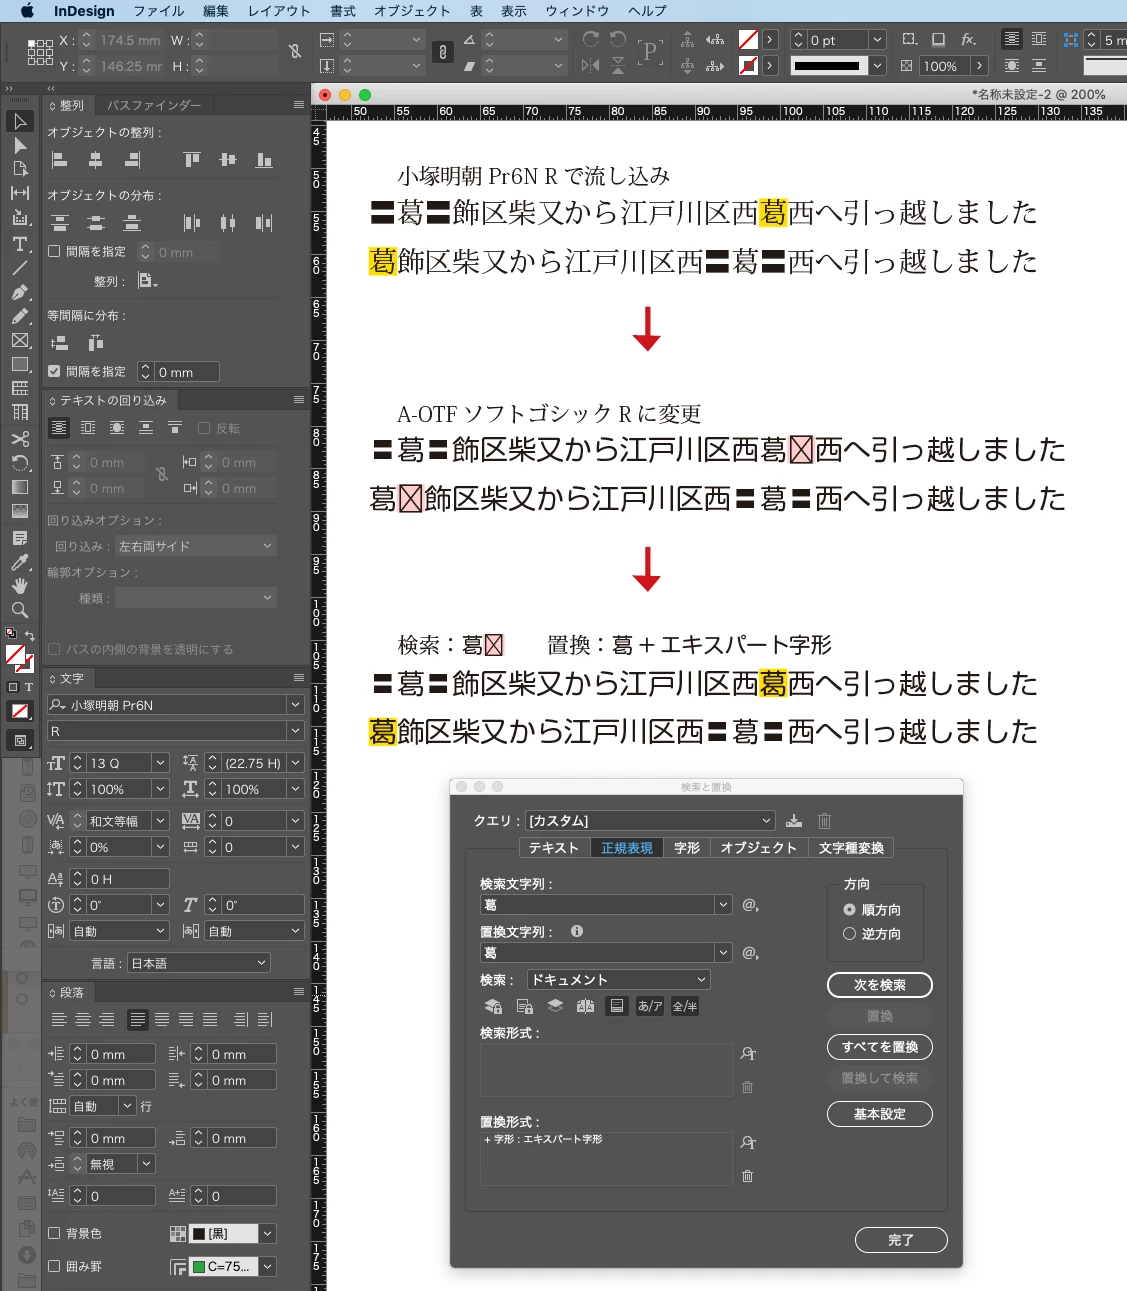Click すべてを置換 button
The height and width of the screenshot is (1291, 1127).
(880, 1047)
